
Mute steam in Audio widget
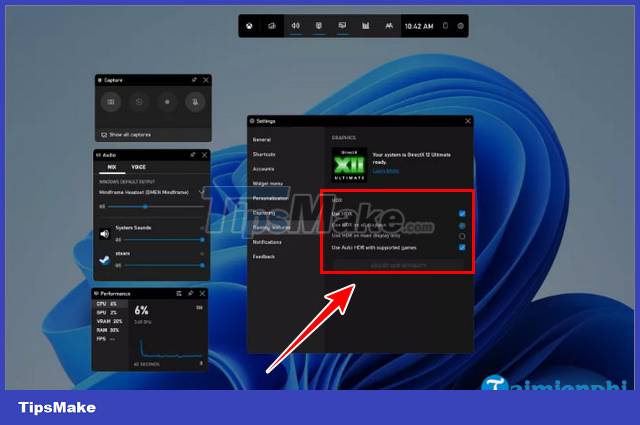[x=202, y=254]
